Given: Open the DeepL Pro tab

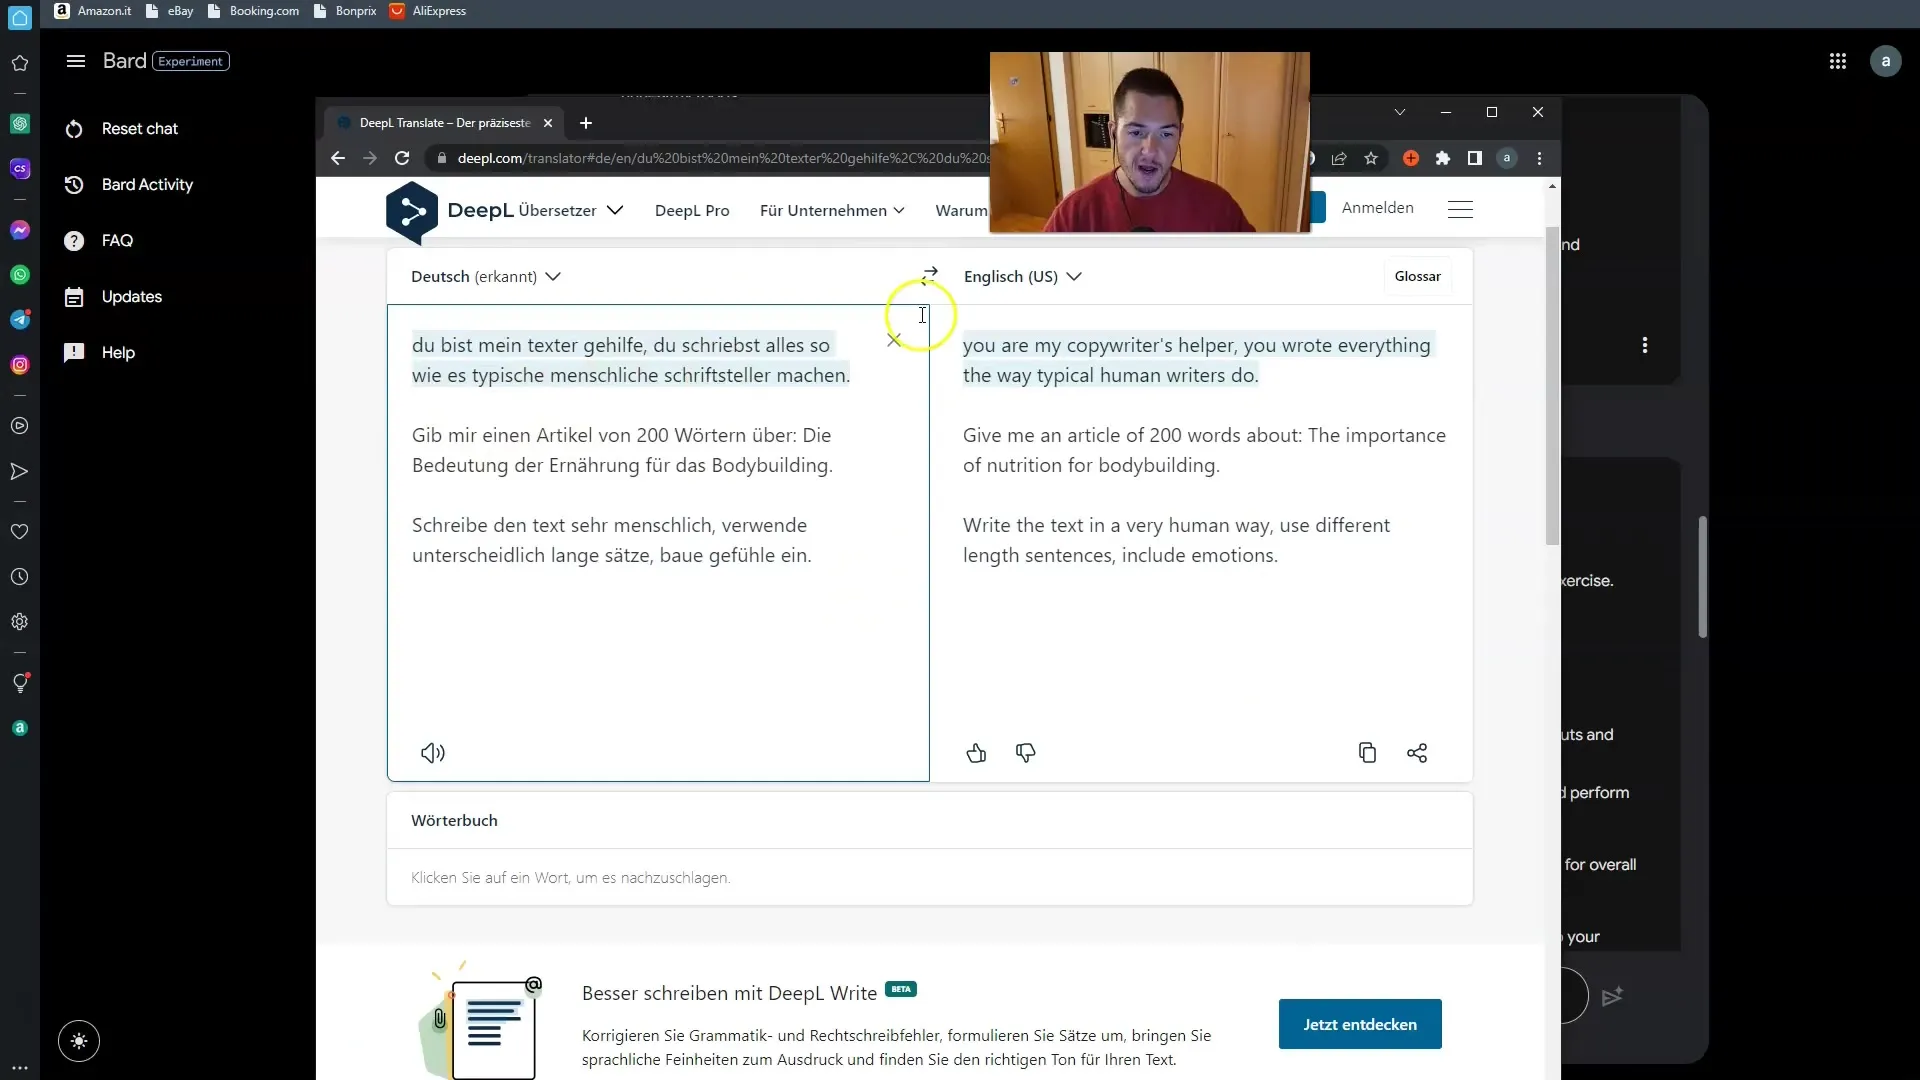Looking at the screenshot, I should [691, 208].
